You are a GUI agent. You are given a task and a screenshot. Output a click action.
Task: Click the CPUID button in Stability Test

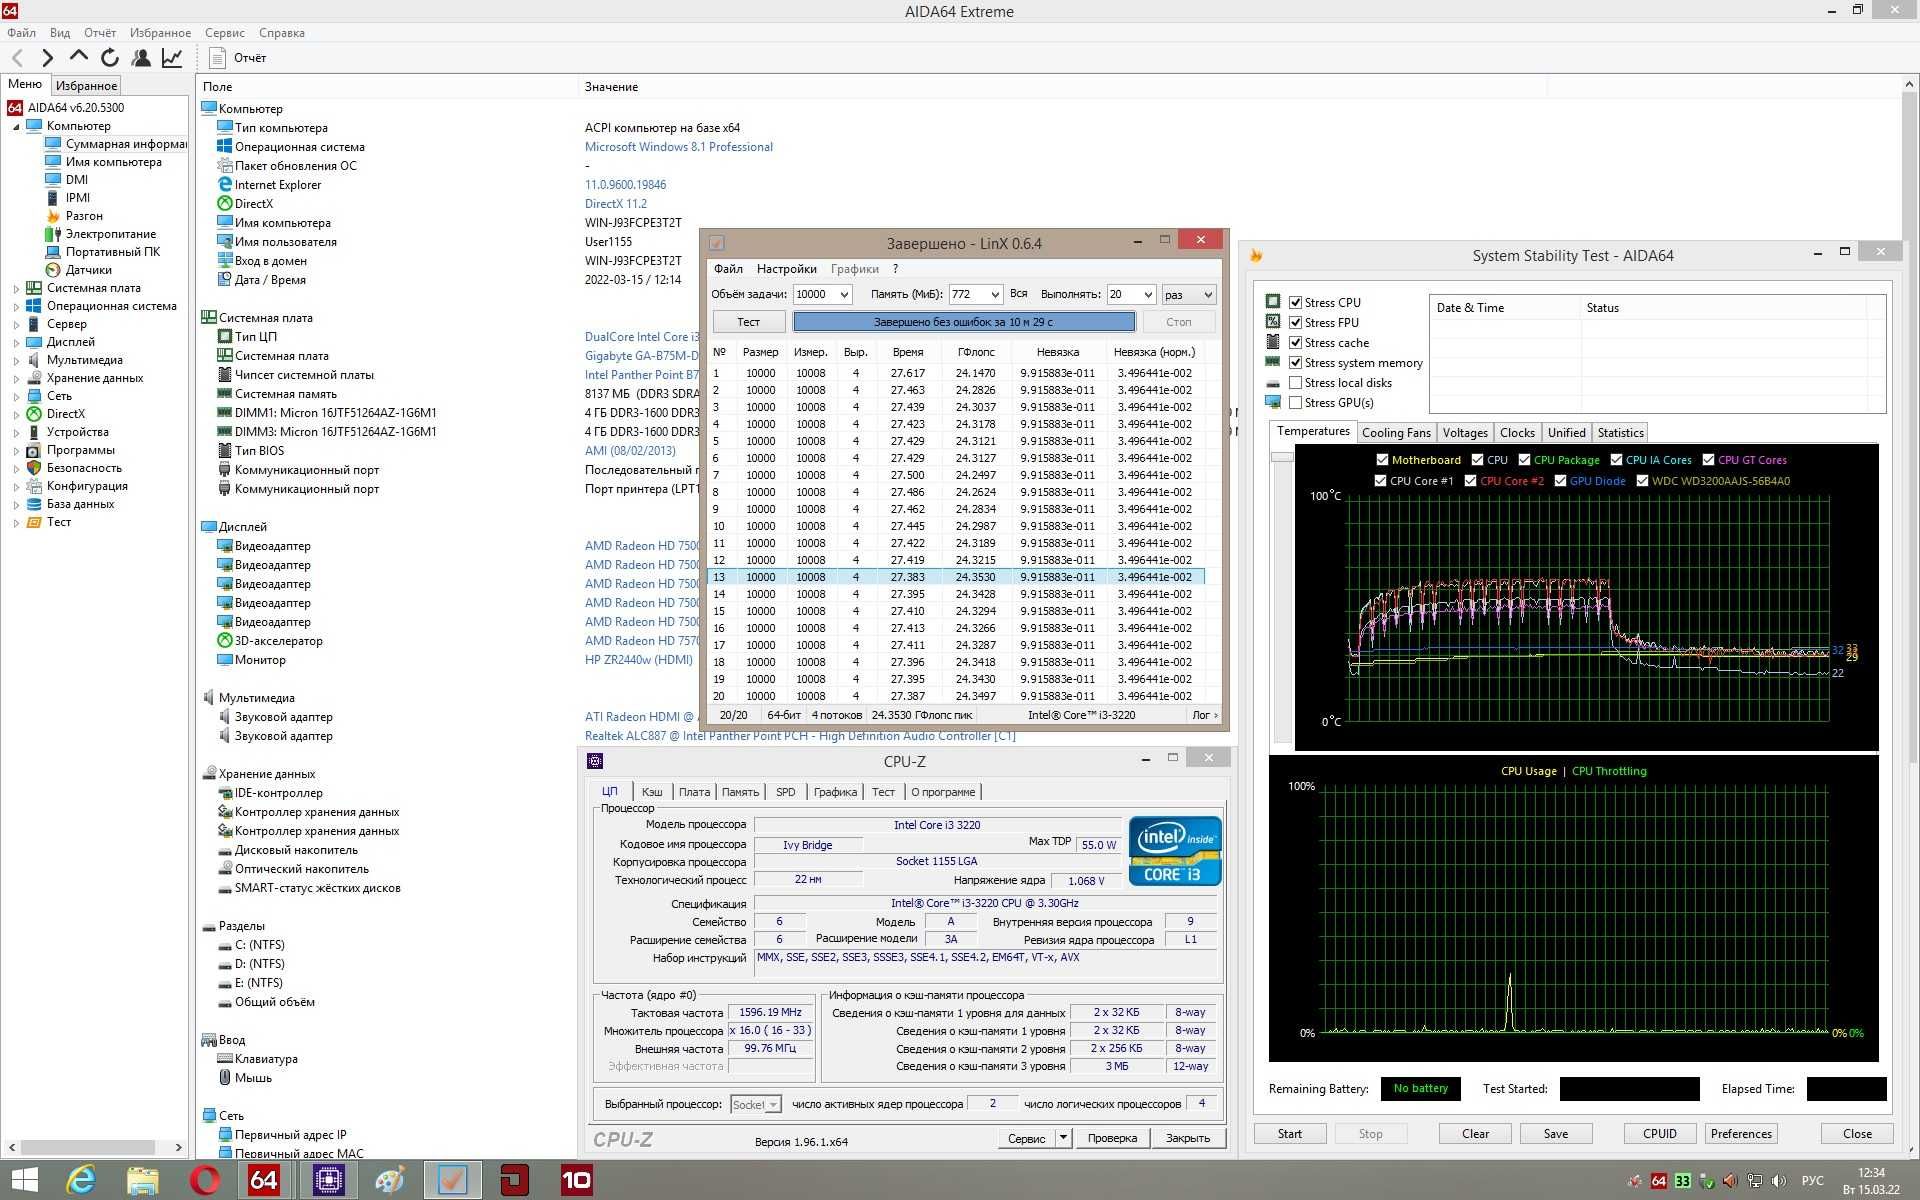(x=1660, y=1134)
